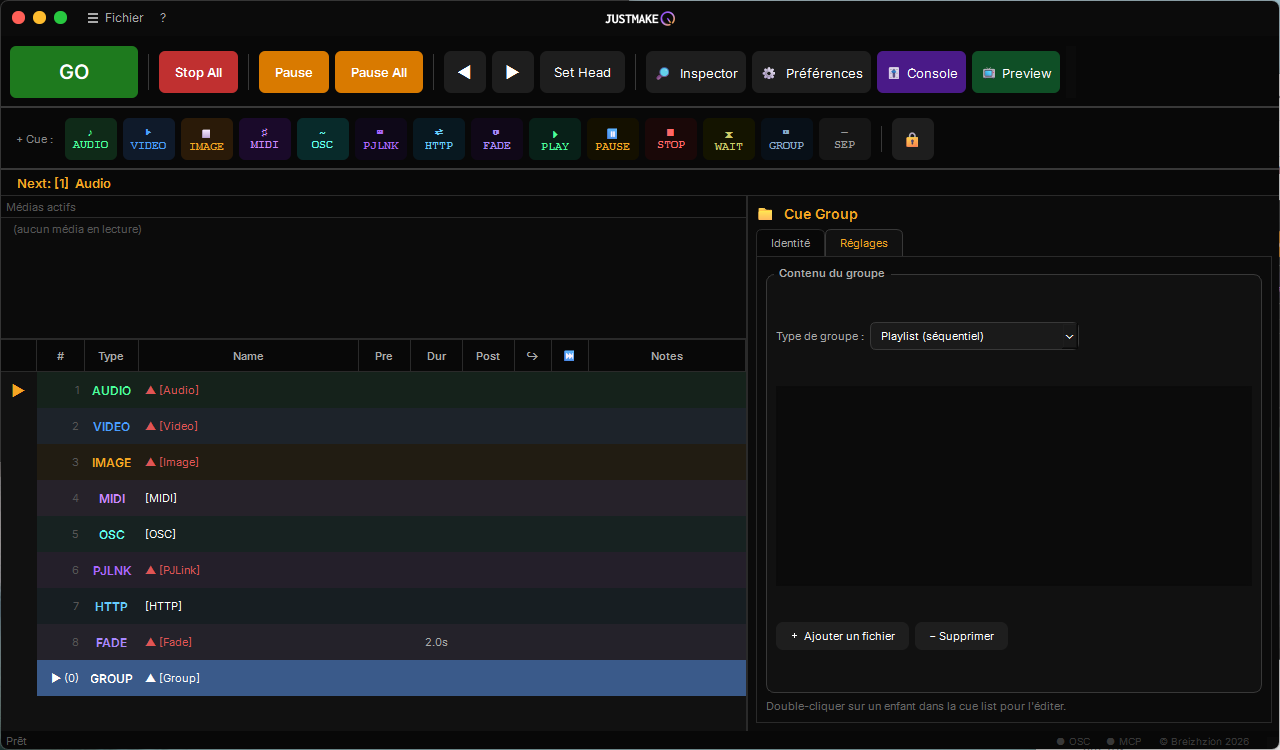This screenshot has width=1280, height=750.
Task: Switch to the Identité tab
Action: click(x=790, y=243)
